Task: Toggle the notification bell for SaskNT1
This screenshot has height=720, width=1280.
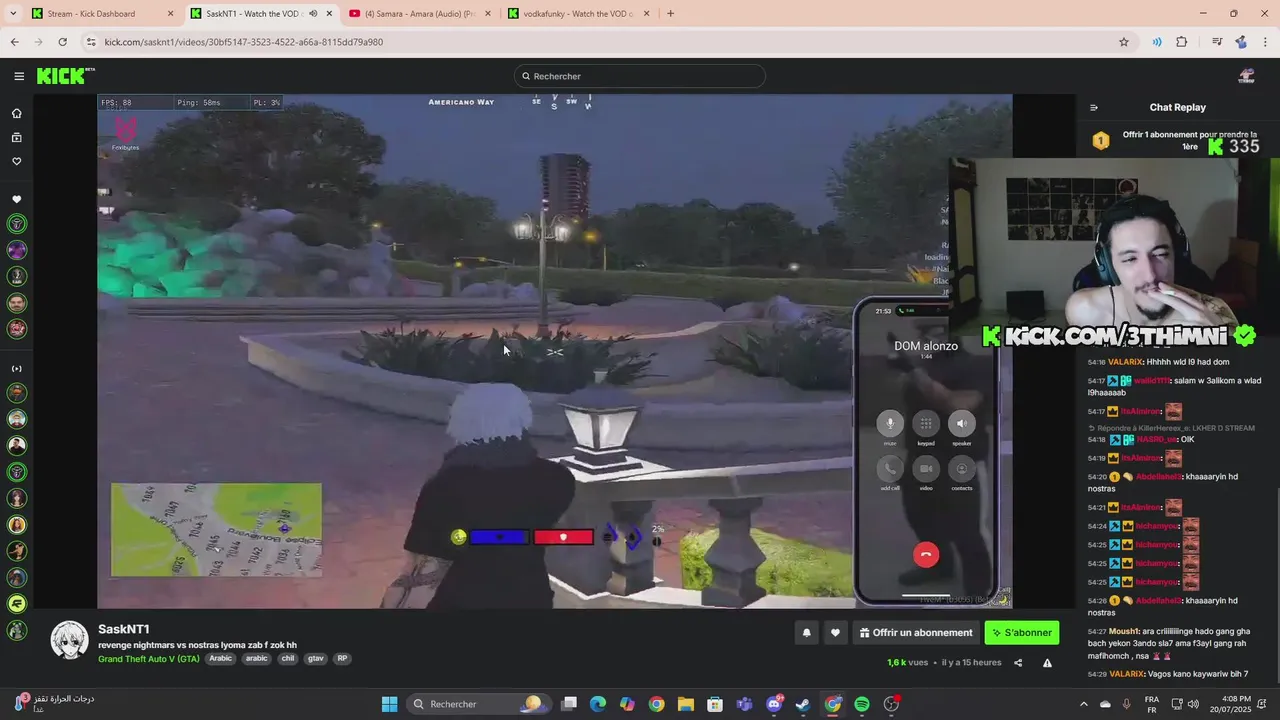Action: coord(806,633)
